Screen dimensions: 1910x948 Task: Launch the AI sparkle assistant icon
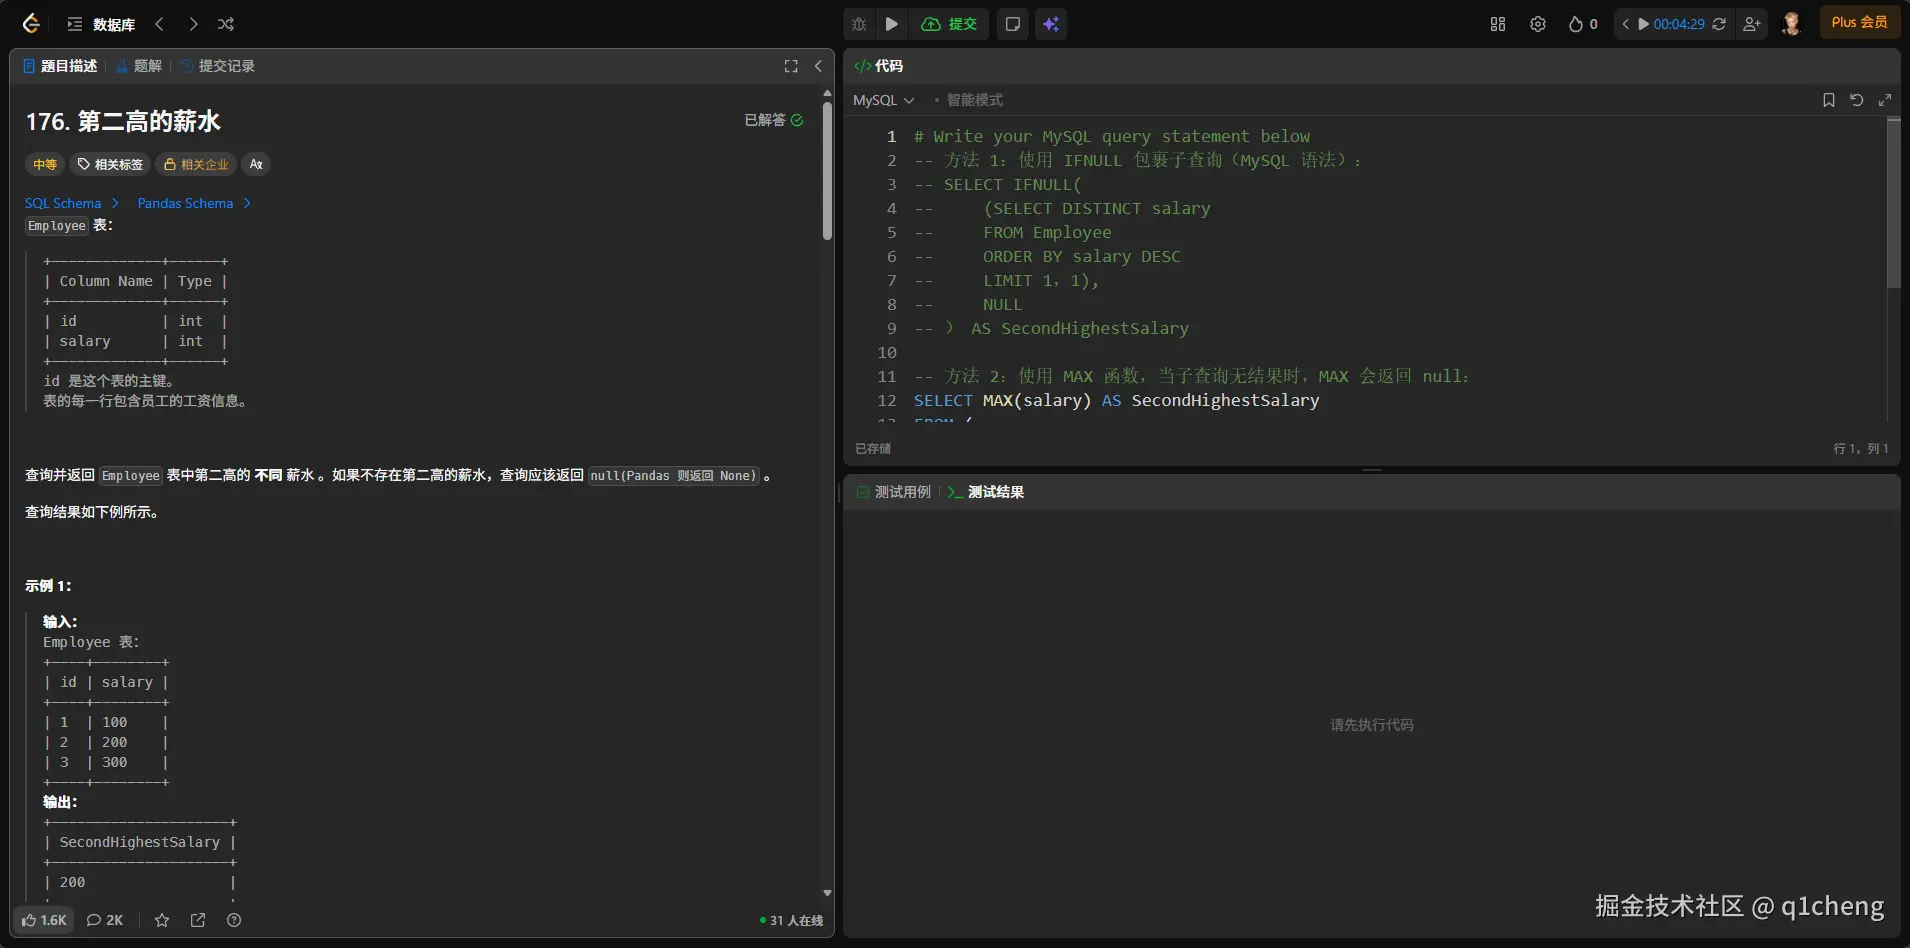[x=1051, y=24]
